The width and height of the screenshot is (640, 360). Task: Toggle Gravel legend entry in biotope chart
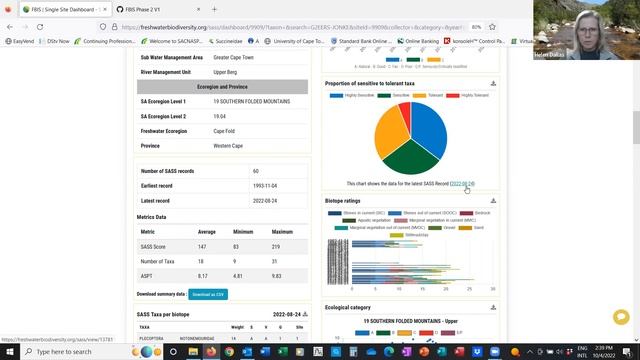[442, 228]
